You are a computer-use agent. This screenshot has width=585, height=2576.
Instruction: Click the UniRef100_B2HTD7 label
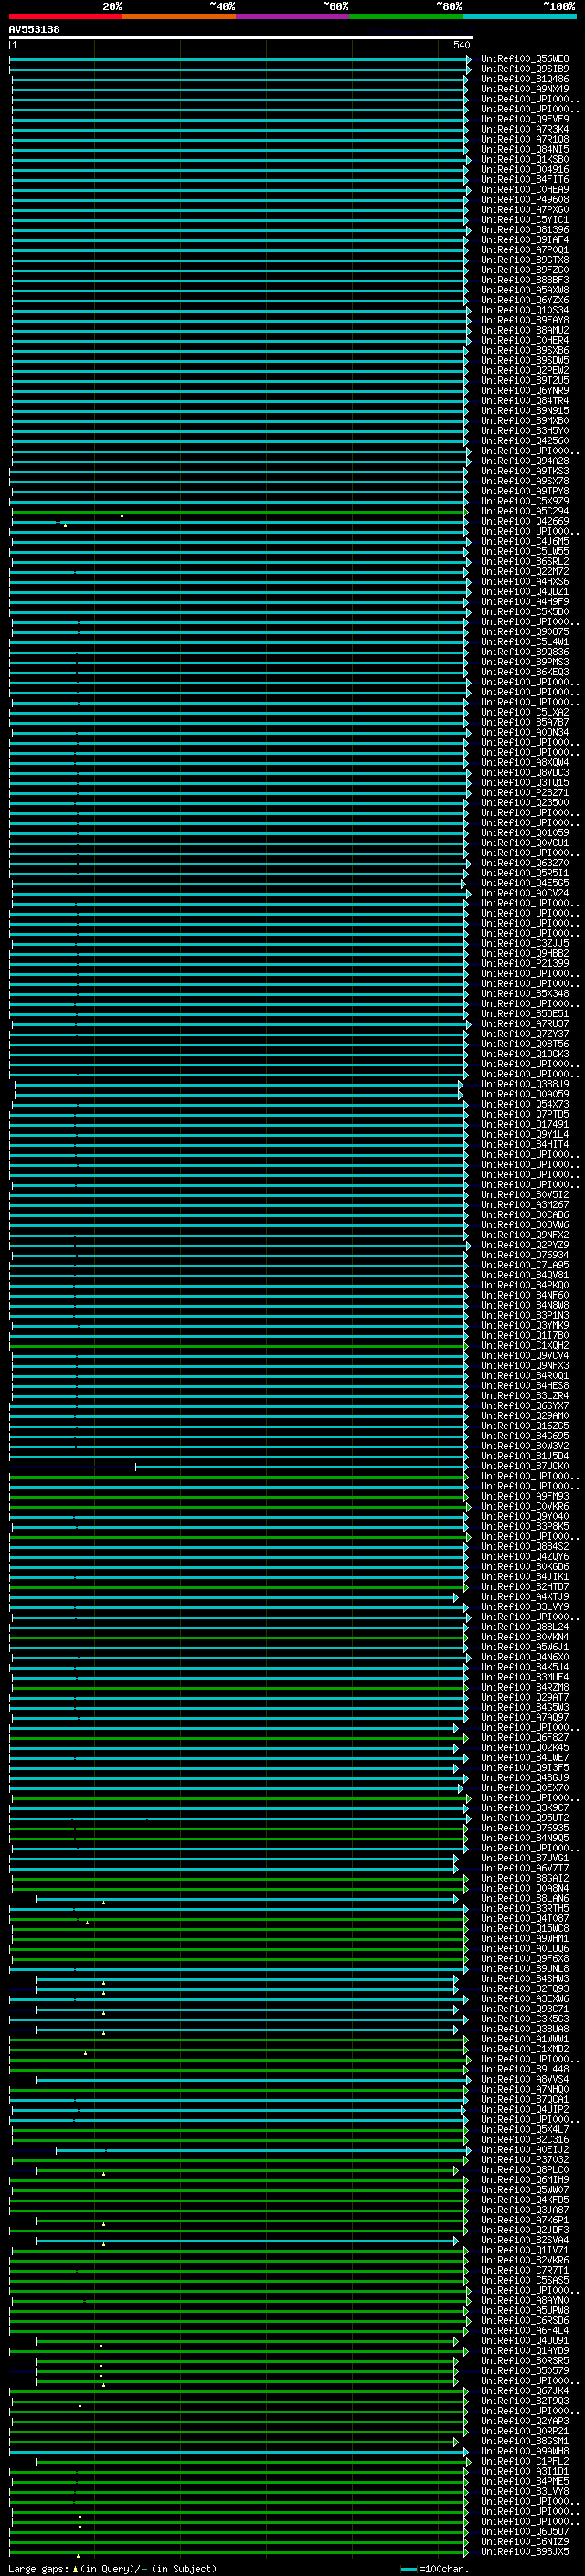click(x=525, y=1587)
